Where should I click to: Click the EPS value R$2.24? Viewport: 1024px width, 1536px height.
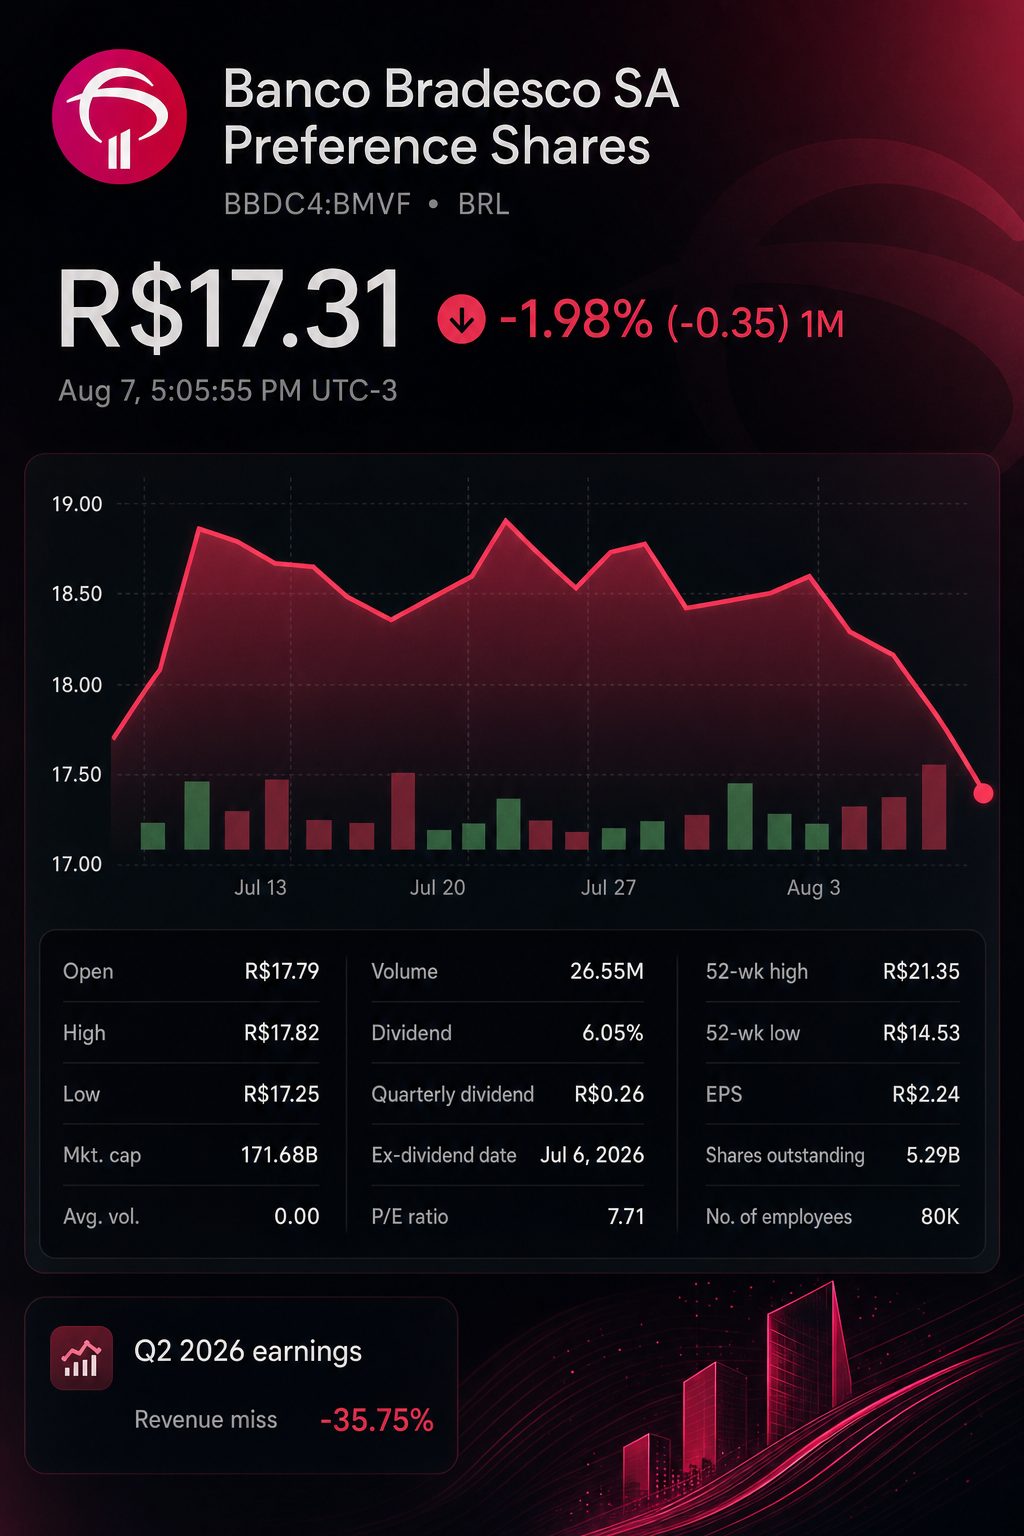[x=926, y=1094]
